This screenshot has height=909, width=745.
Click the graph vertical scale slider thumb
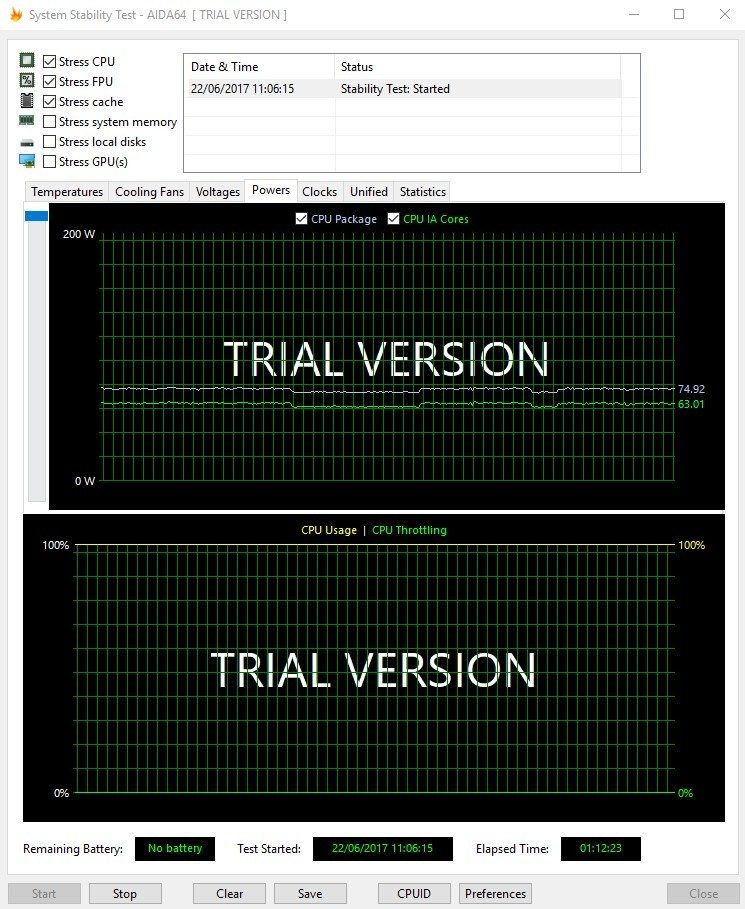37,216
